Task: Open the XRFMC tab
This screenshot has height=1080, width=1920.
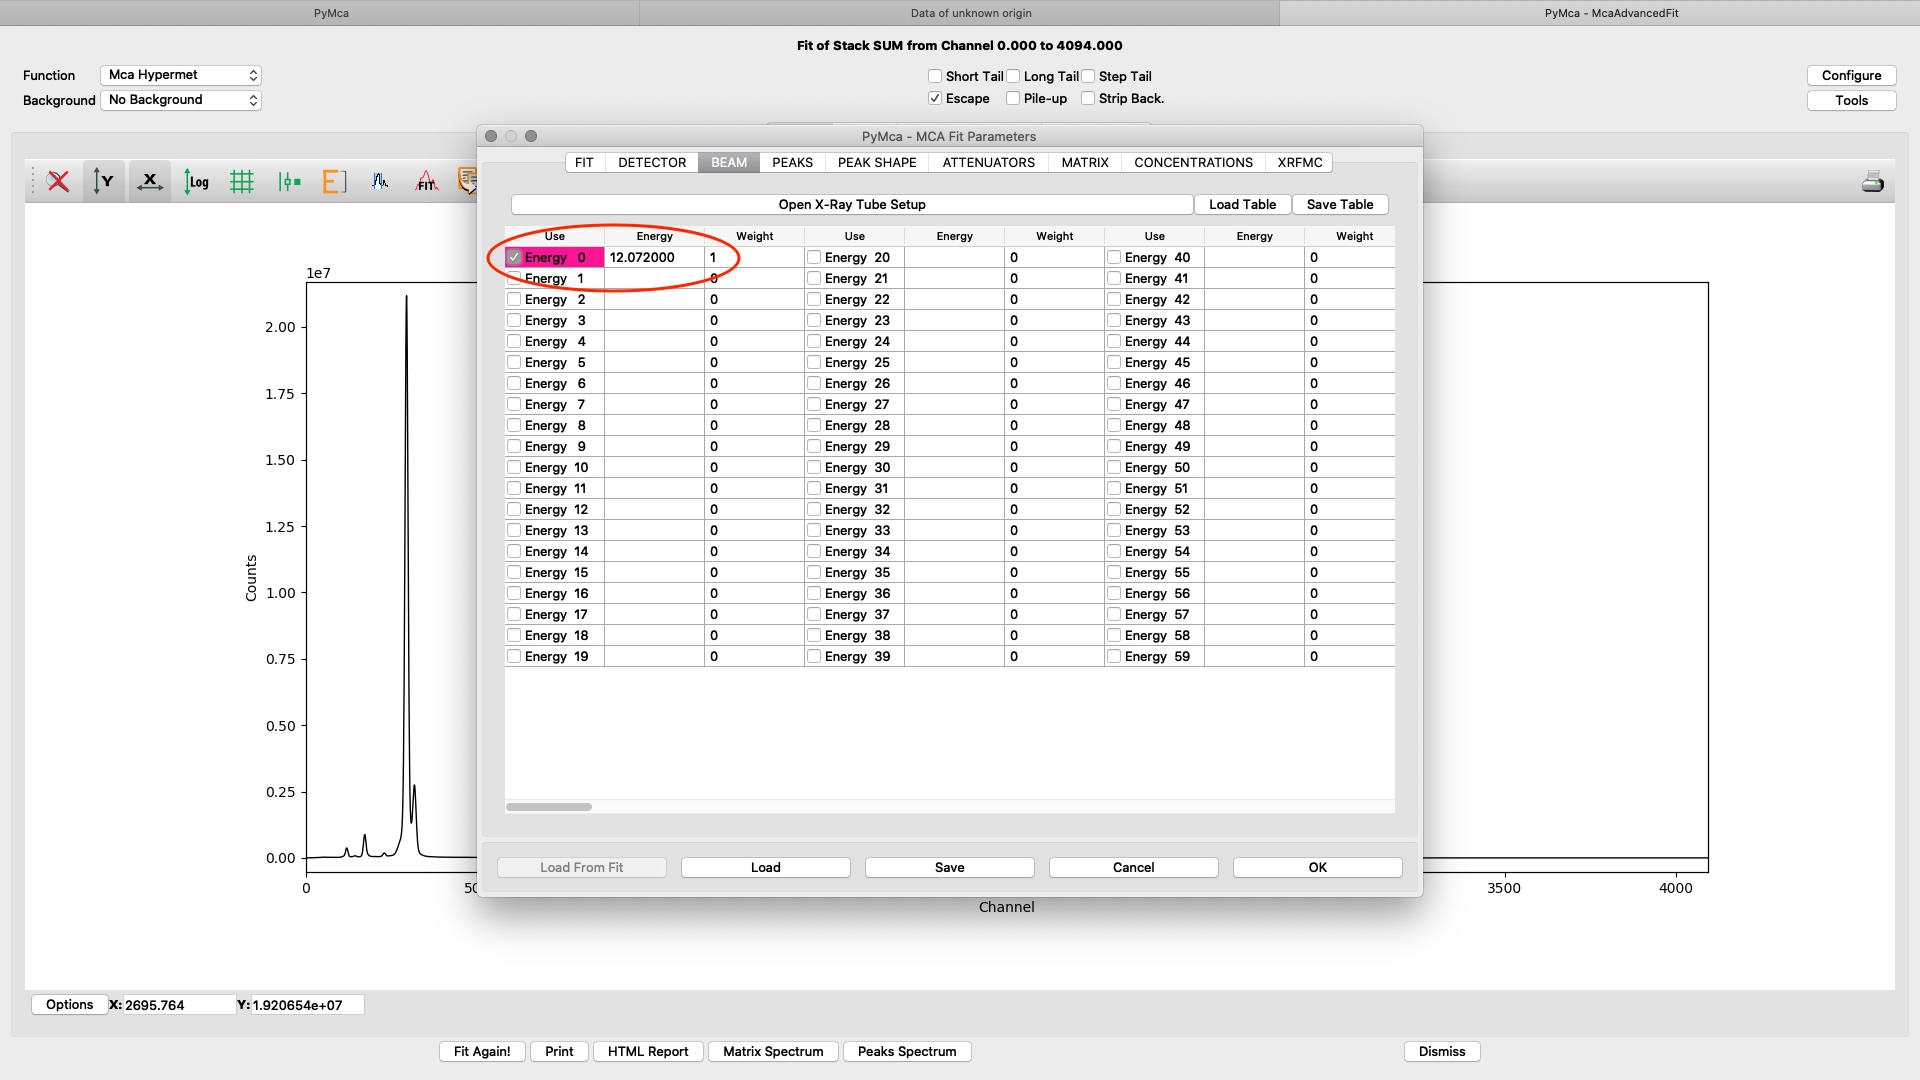Action: pyautogui.click(x=1300, y=162)
